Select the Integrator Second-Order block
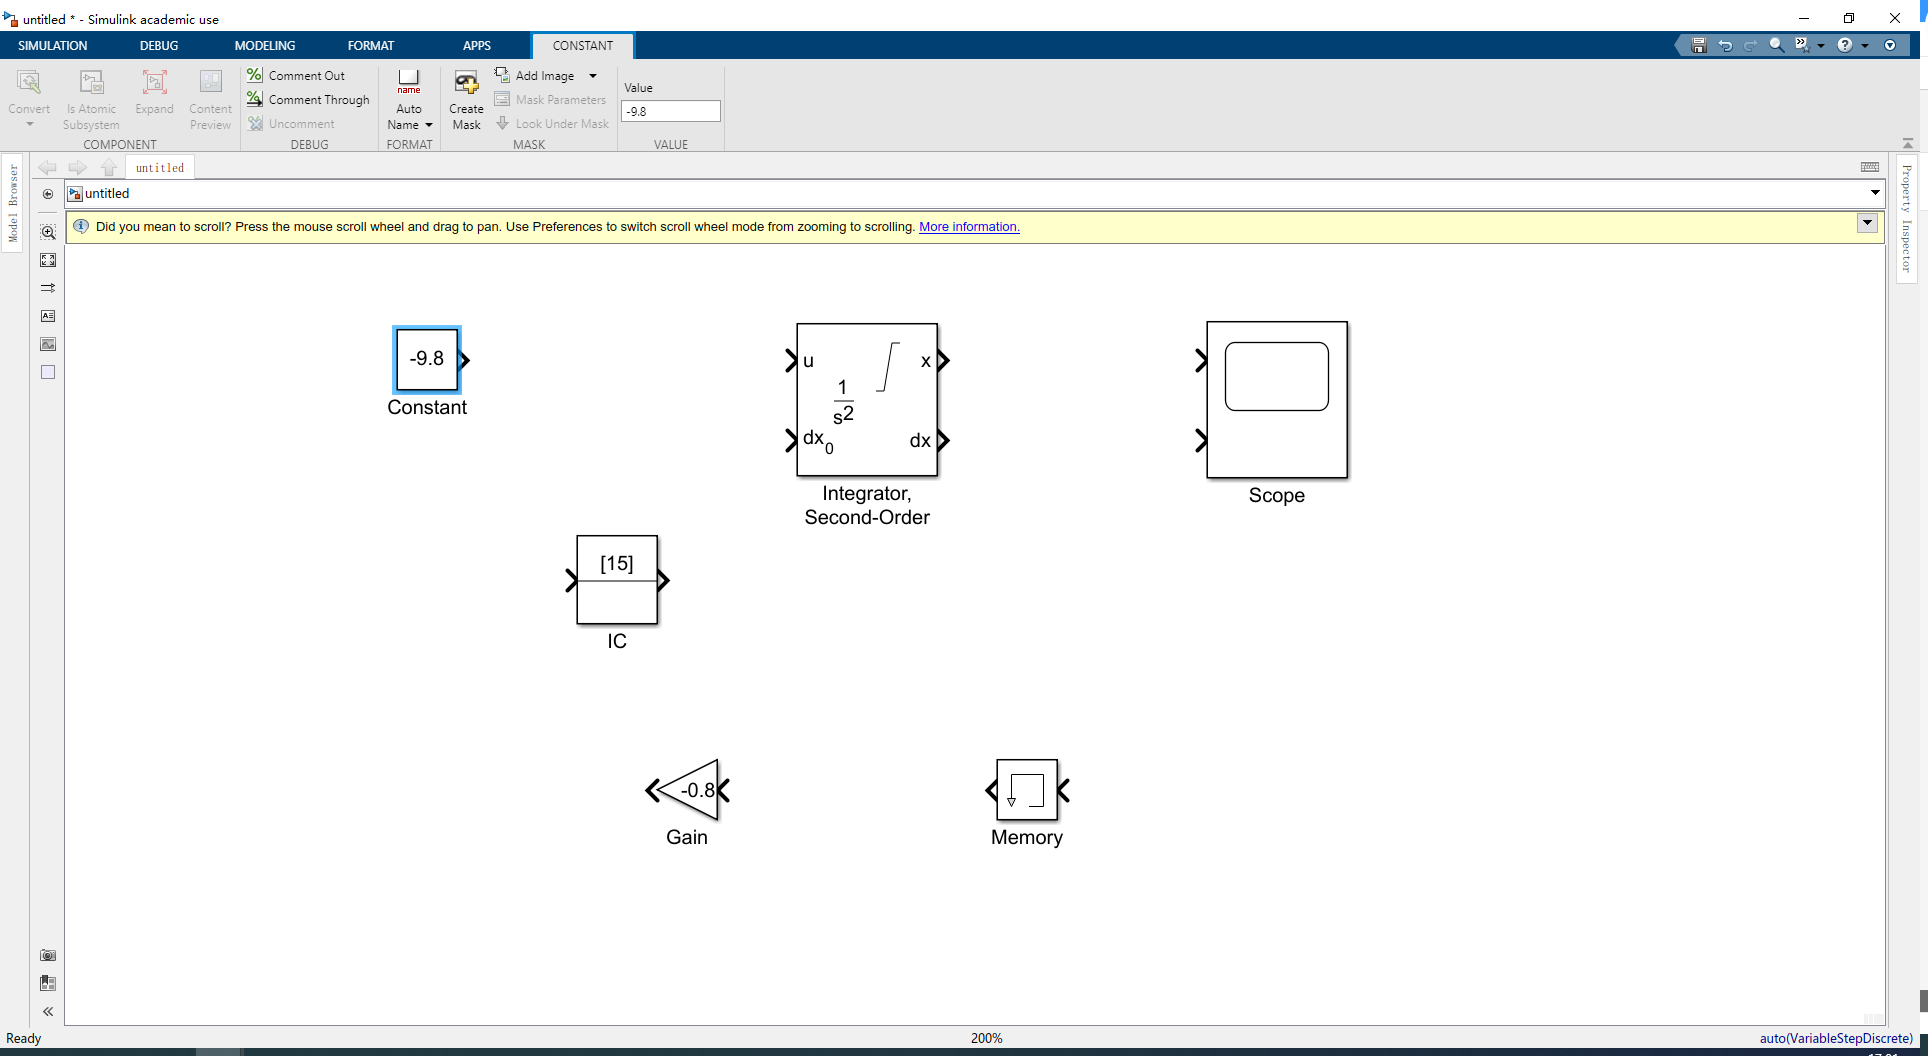 pyautogui.click(x=867, y=400)
